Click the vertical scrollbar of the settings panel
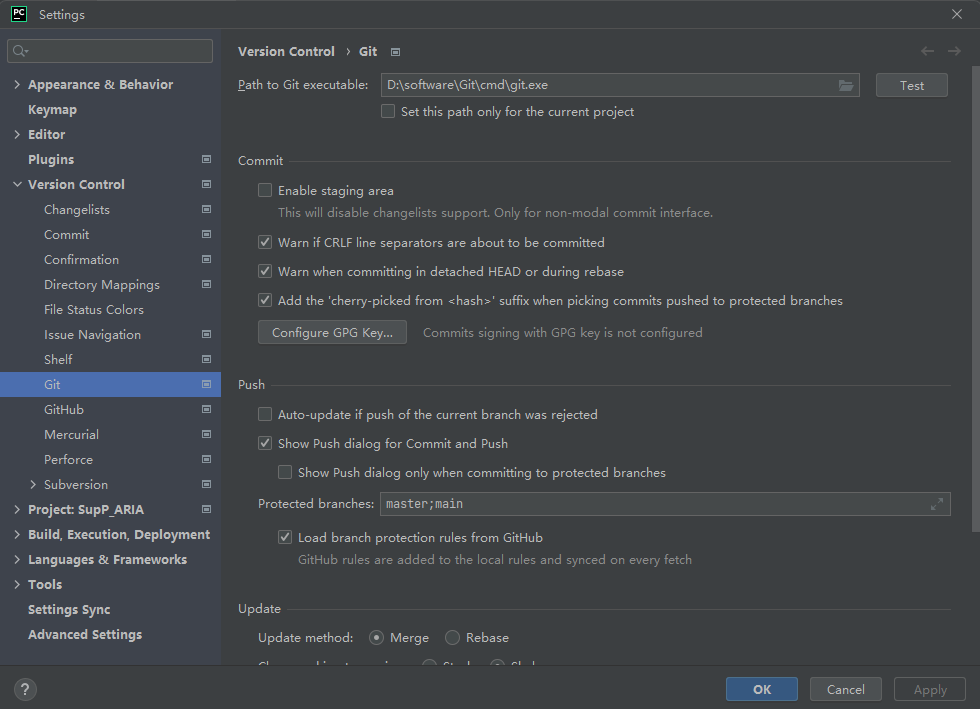980x709 pixels. point(976,299)
